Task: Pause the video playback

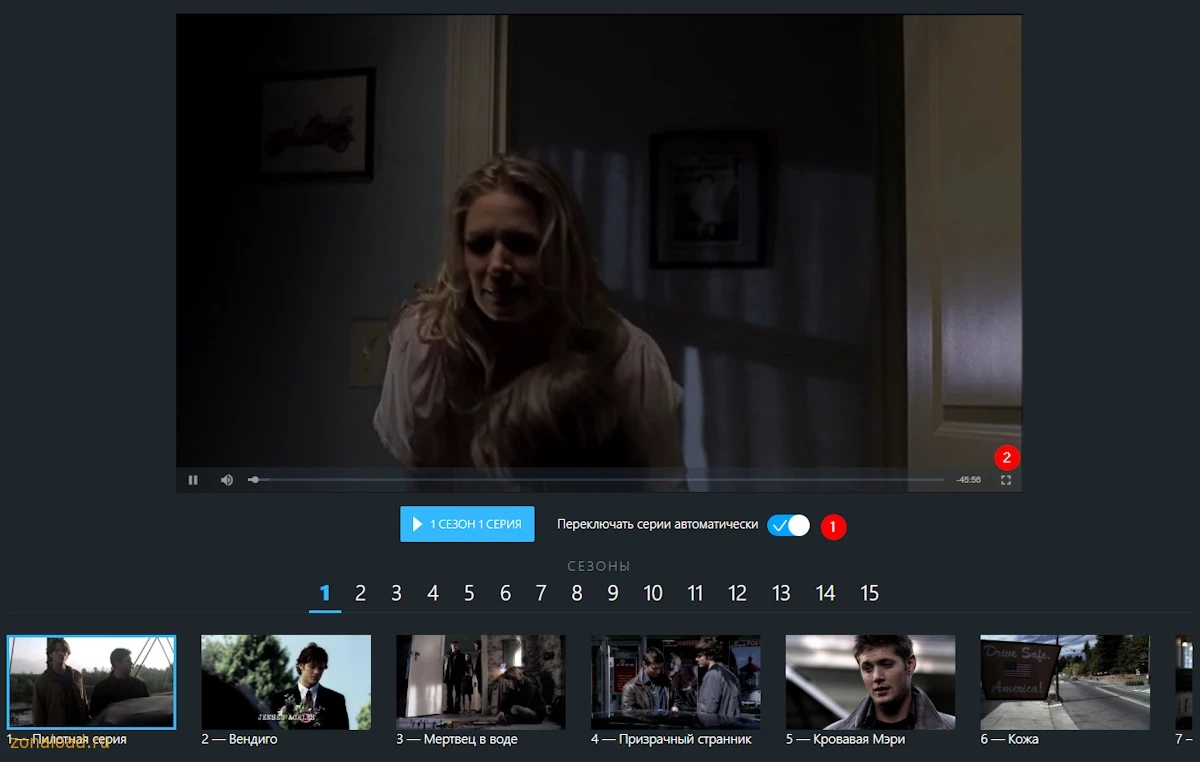Action: click(x=193, y=480)
